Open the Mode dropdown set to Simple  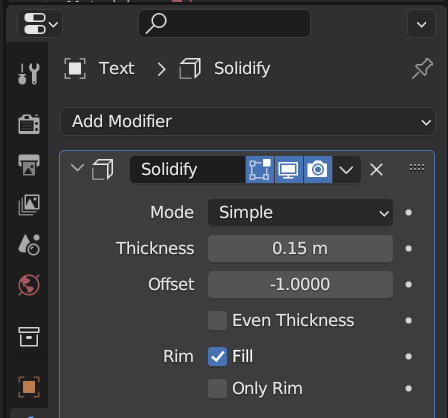pyautogui.click(x=300, y=213)
